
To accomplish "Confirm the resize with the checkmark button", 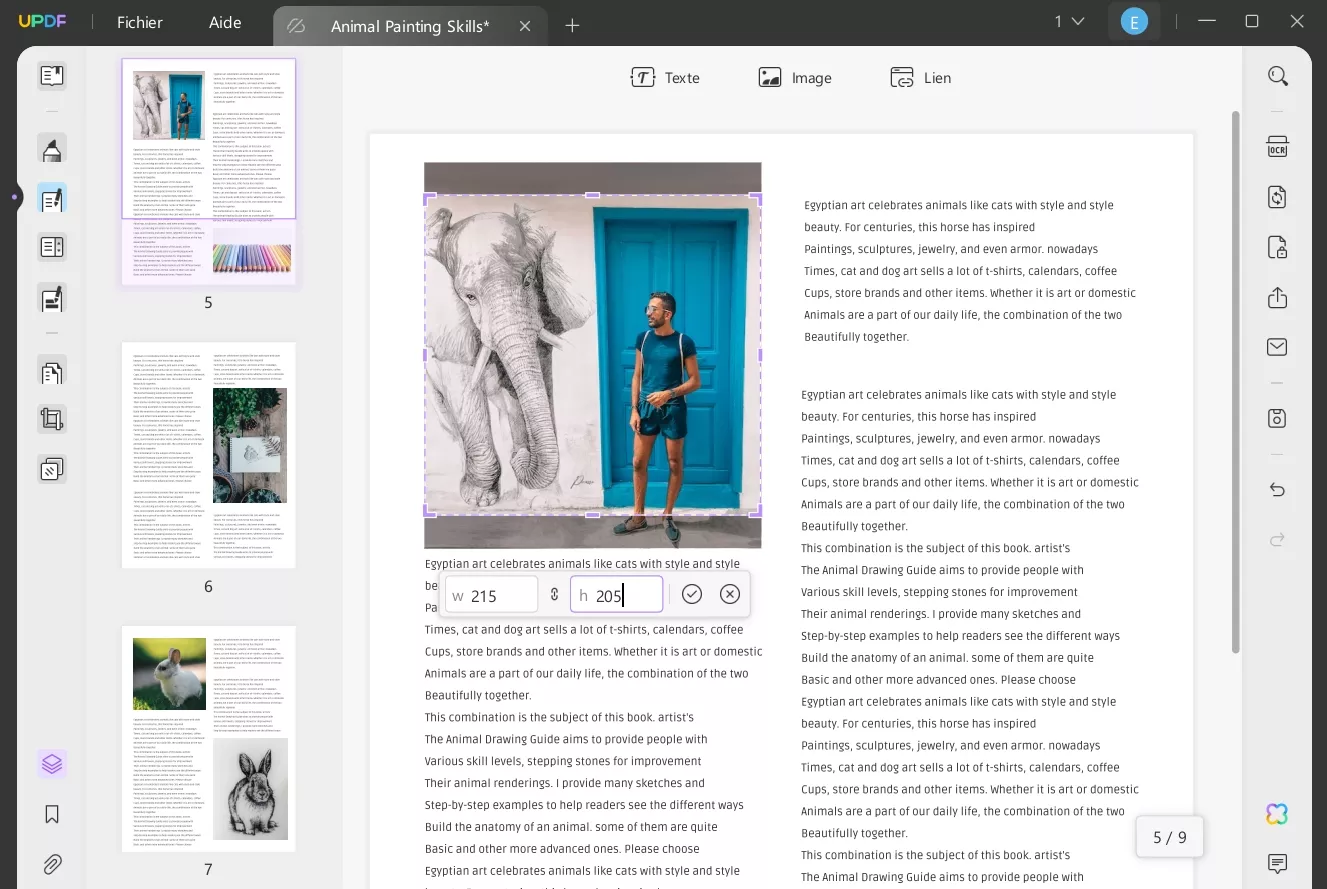I will click(691, 594).
